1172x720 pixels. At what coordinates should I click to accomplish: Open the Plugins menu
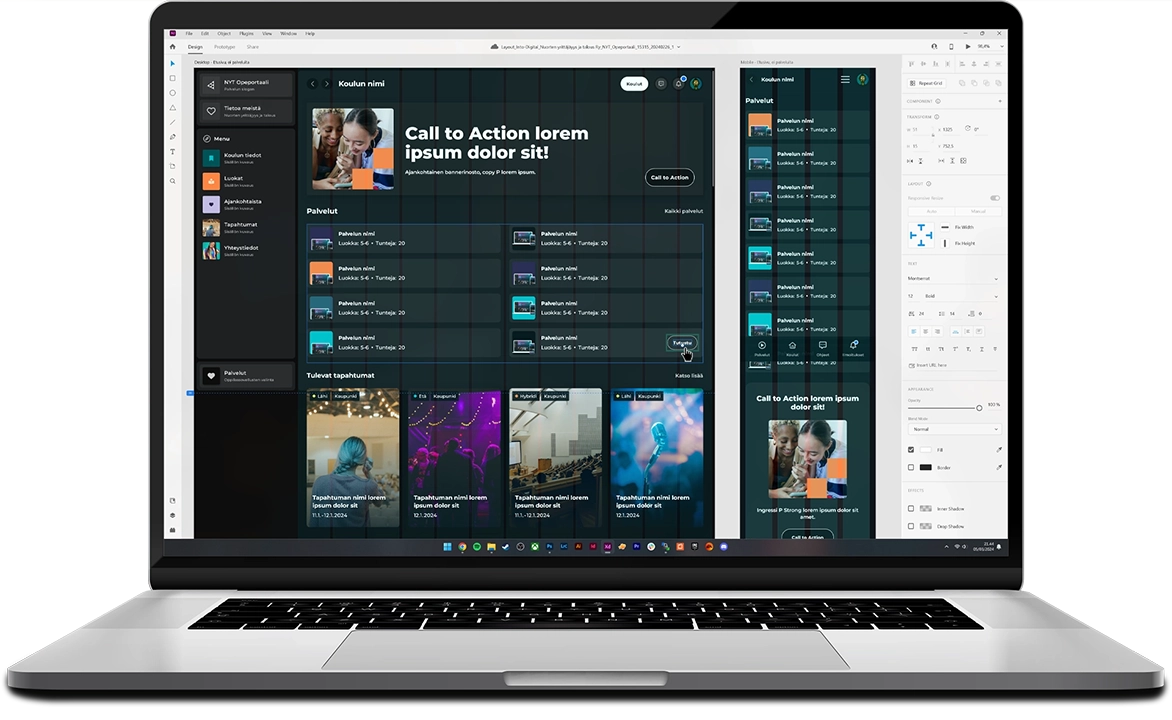[x=246, y=33]
